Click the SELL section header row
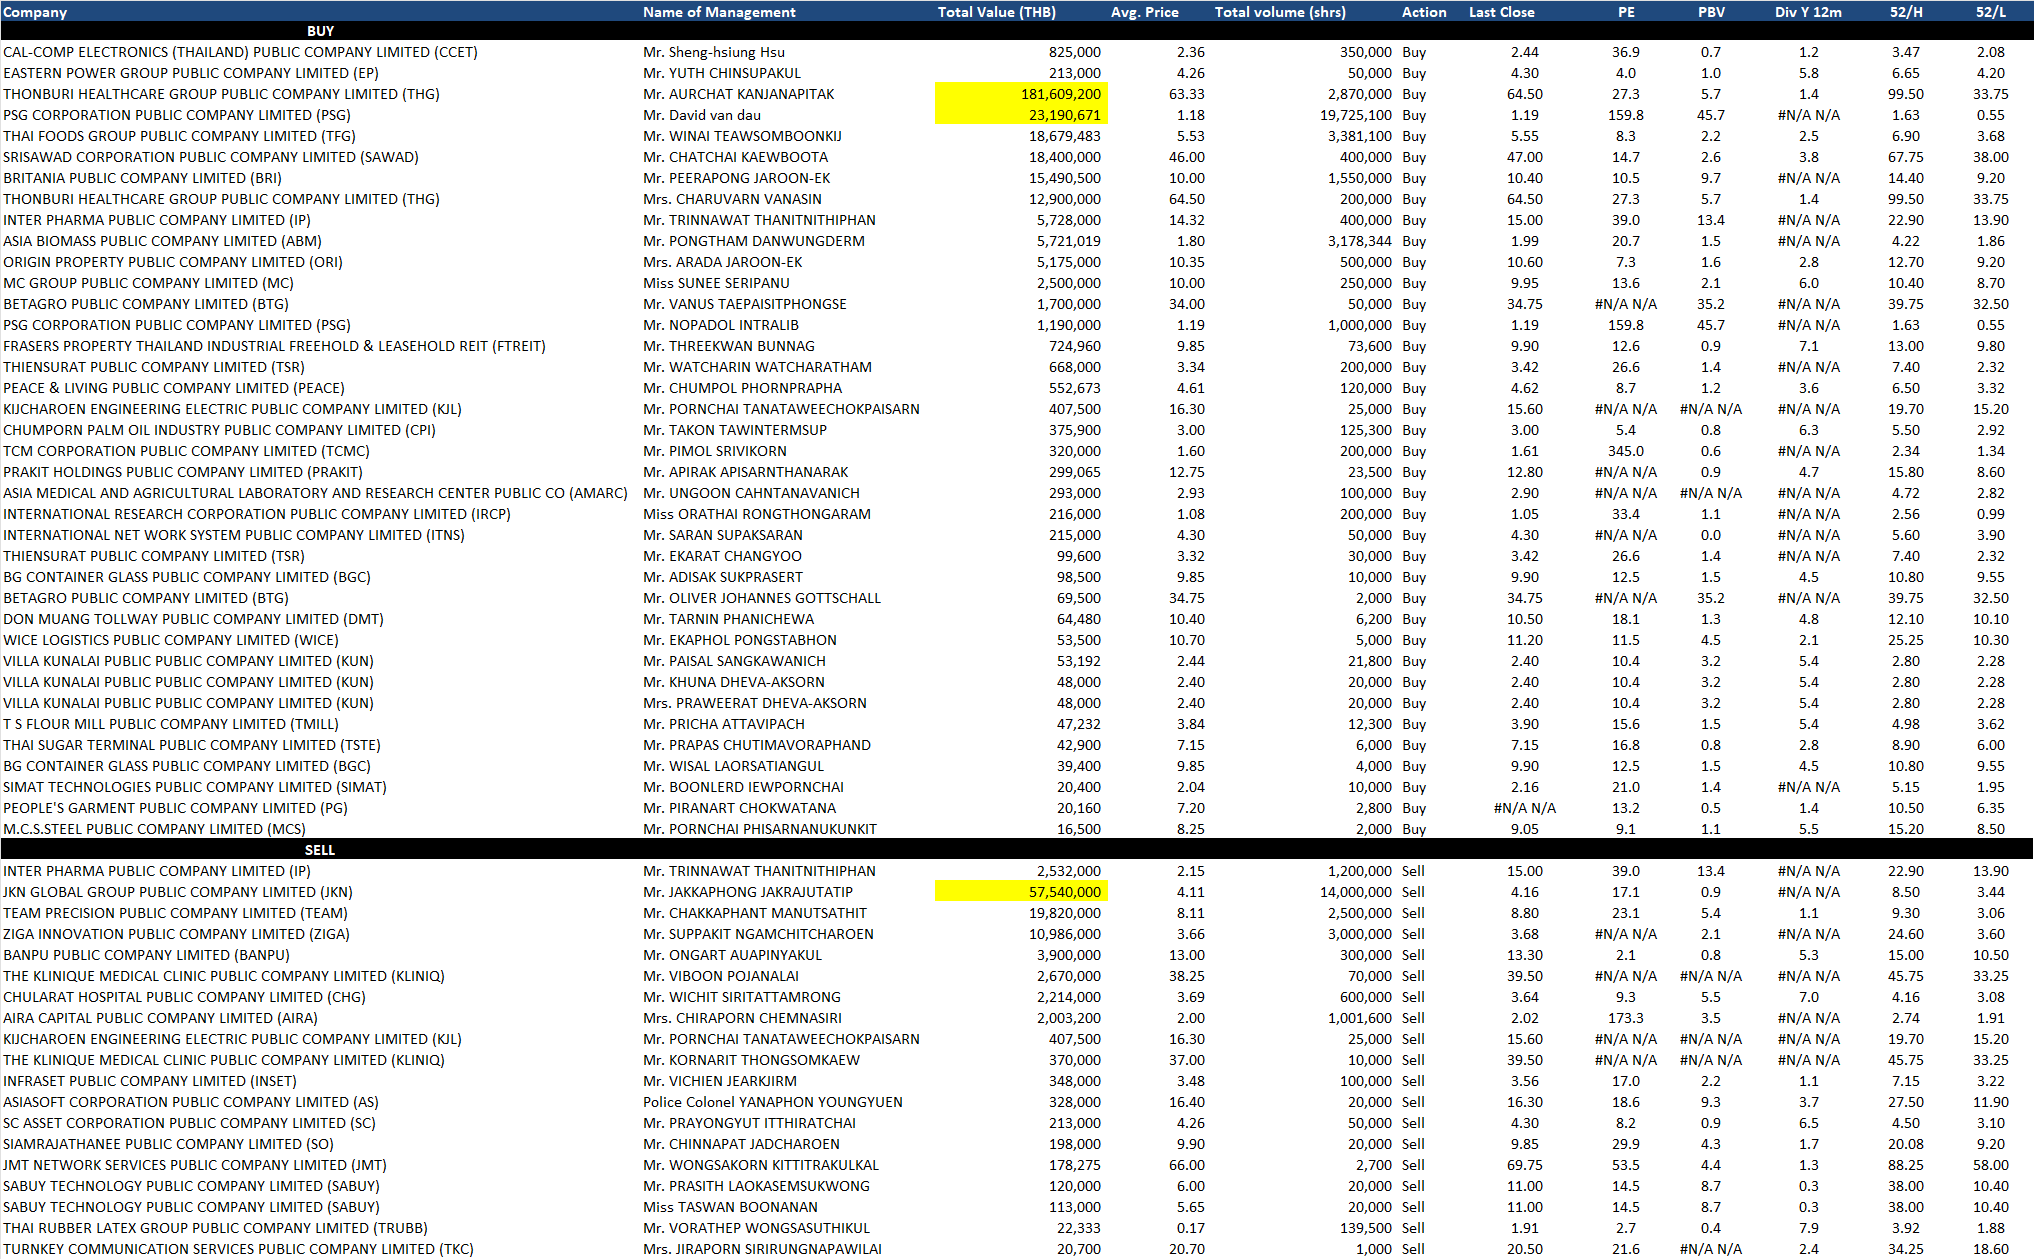Image resolution: width=2034 pixels, height=1259 pixels. click(320, 850)
